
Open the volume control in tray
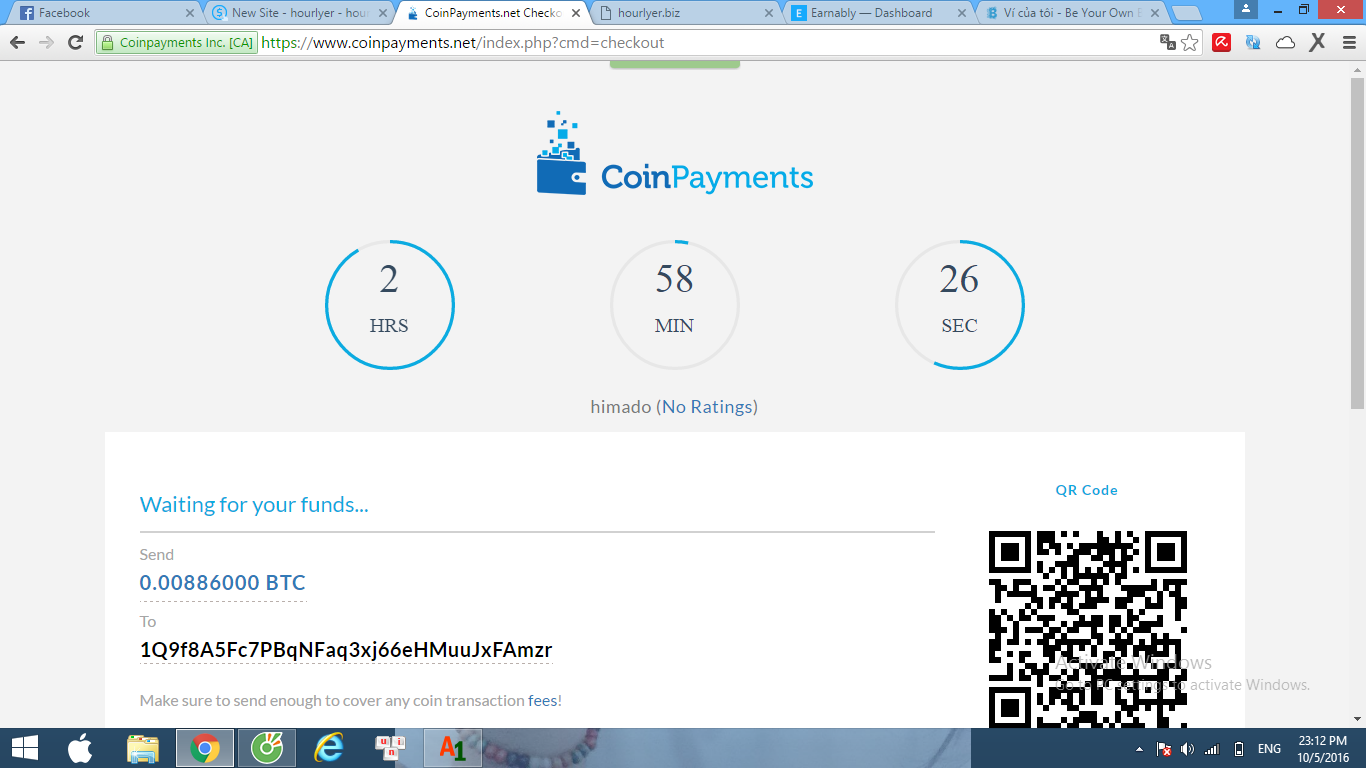tap(1187, 749)
